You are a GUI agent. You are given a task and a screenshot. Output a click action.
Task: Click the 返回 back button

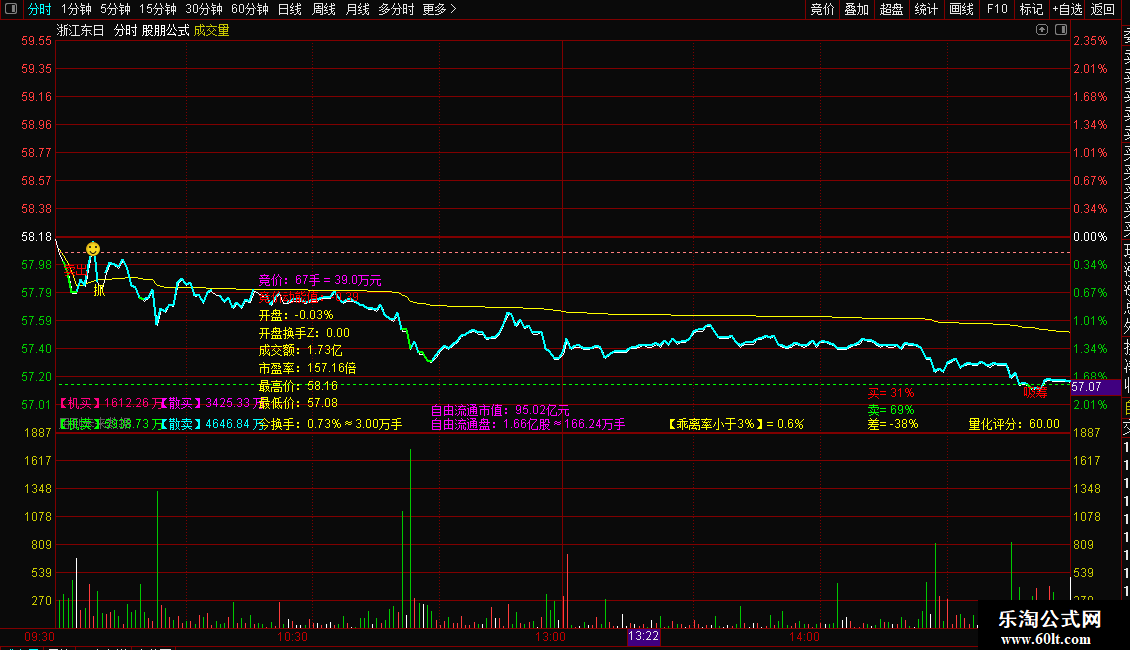pos(1103,9)
